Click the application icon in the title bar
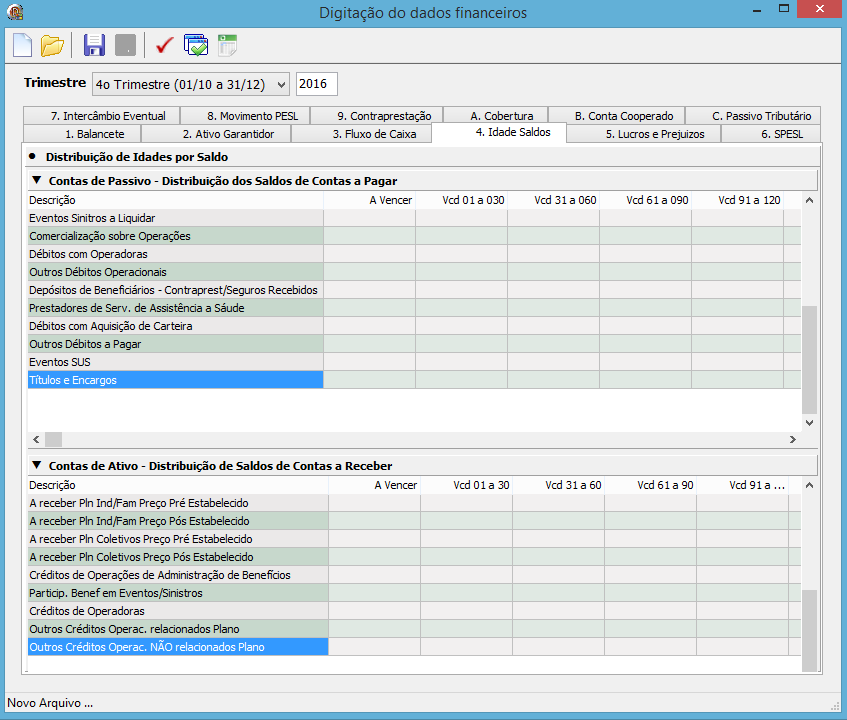 15,11
